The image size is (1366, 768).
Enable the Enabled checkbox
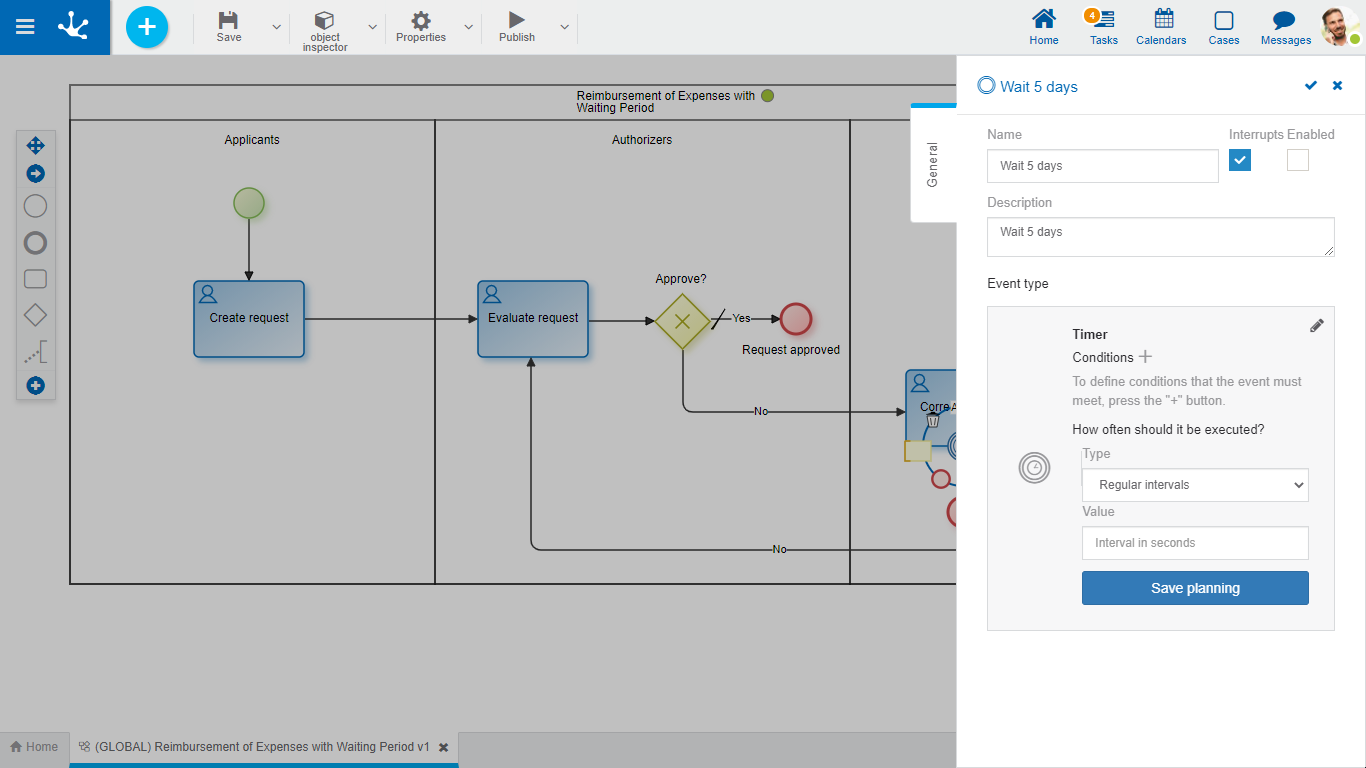(x=1297, y=160)
